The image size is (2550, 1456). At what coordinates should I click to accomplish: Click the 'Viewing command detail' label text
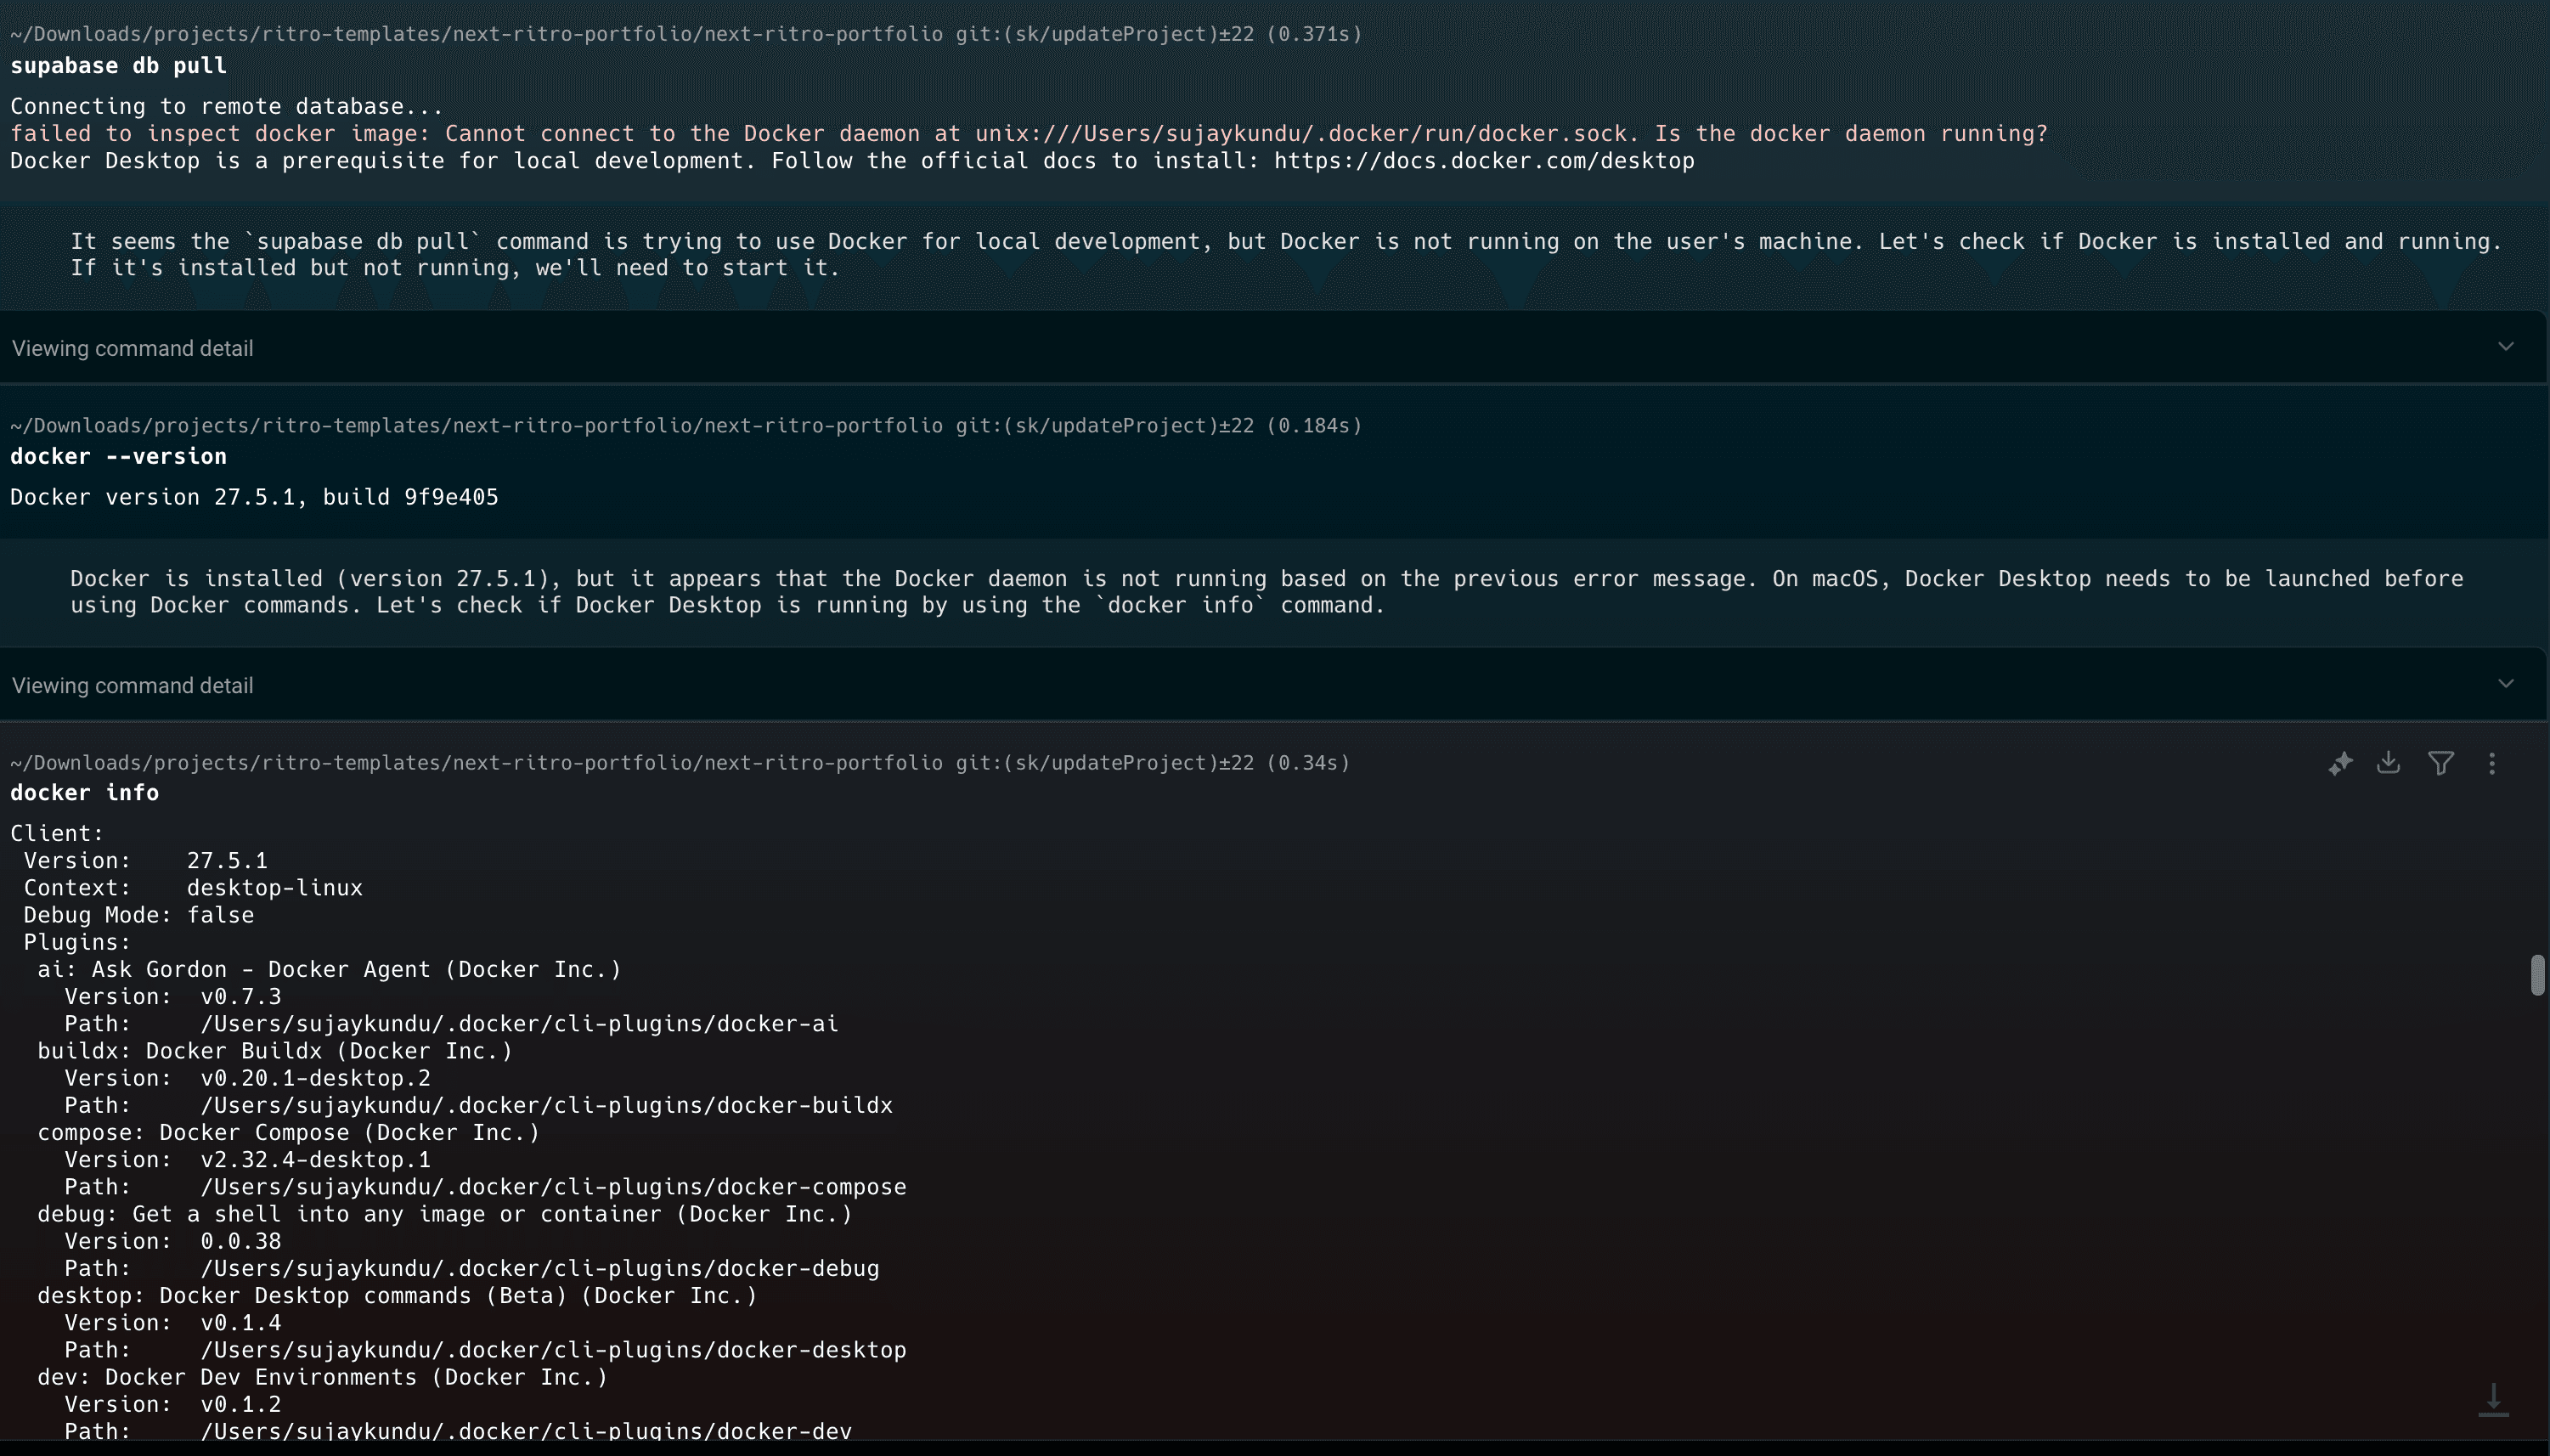tap(131, 347)
